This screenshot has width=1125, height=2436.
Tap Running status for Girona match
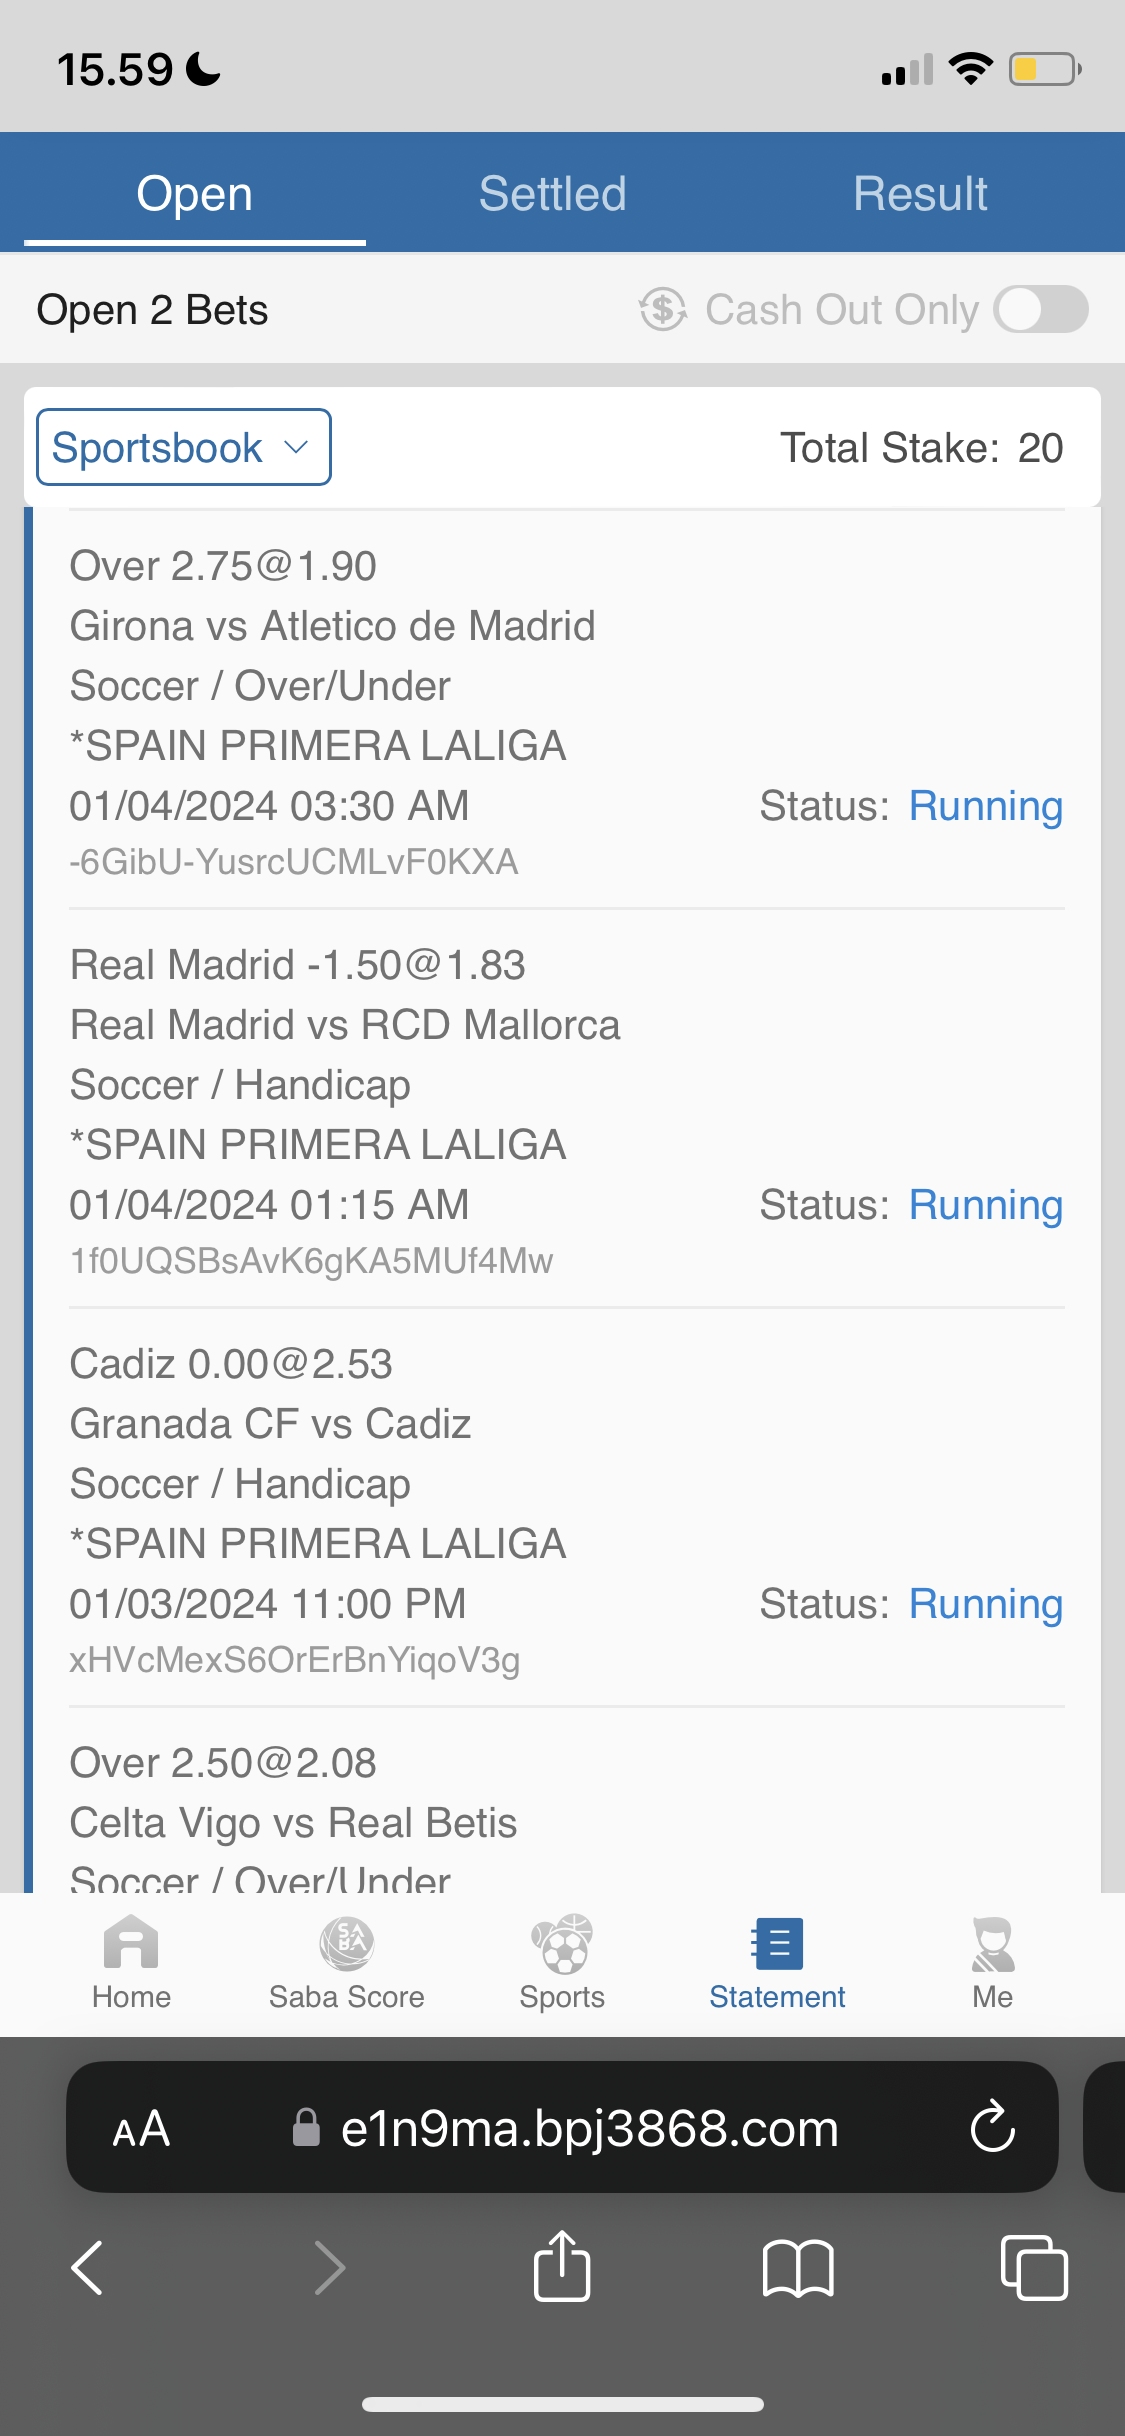click(985, 806)
